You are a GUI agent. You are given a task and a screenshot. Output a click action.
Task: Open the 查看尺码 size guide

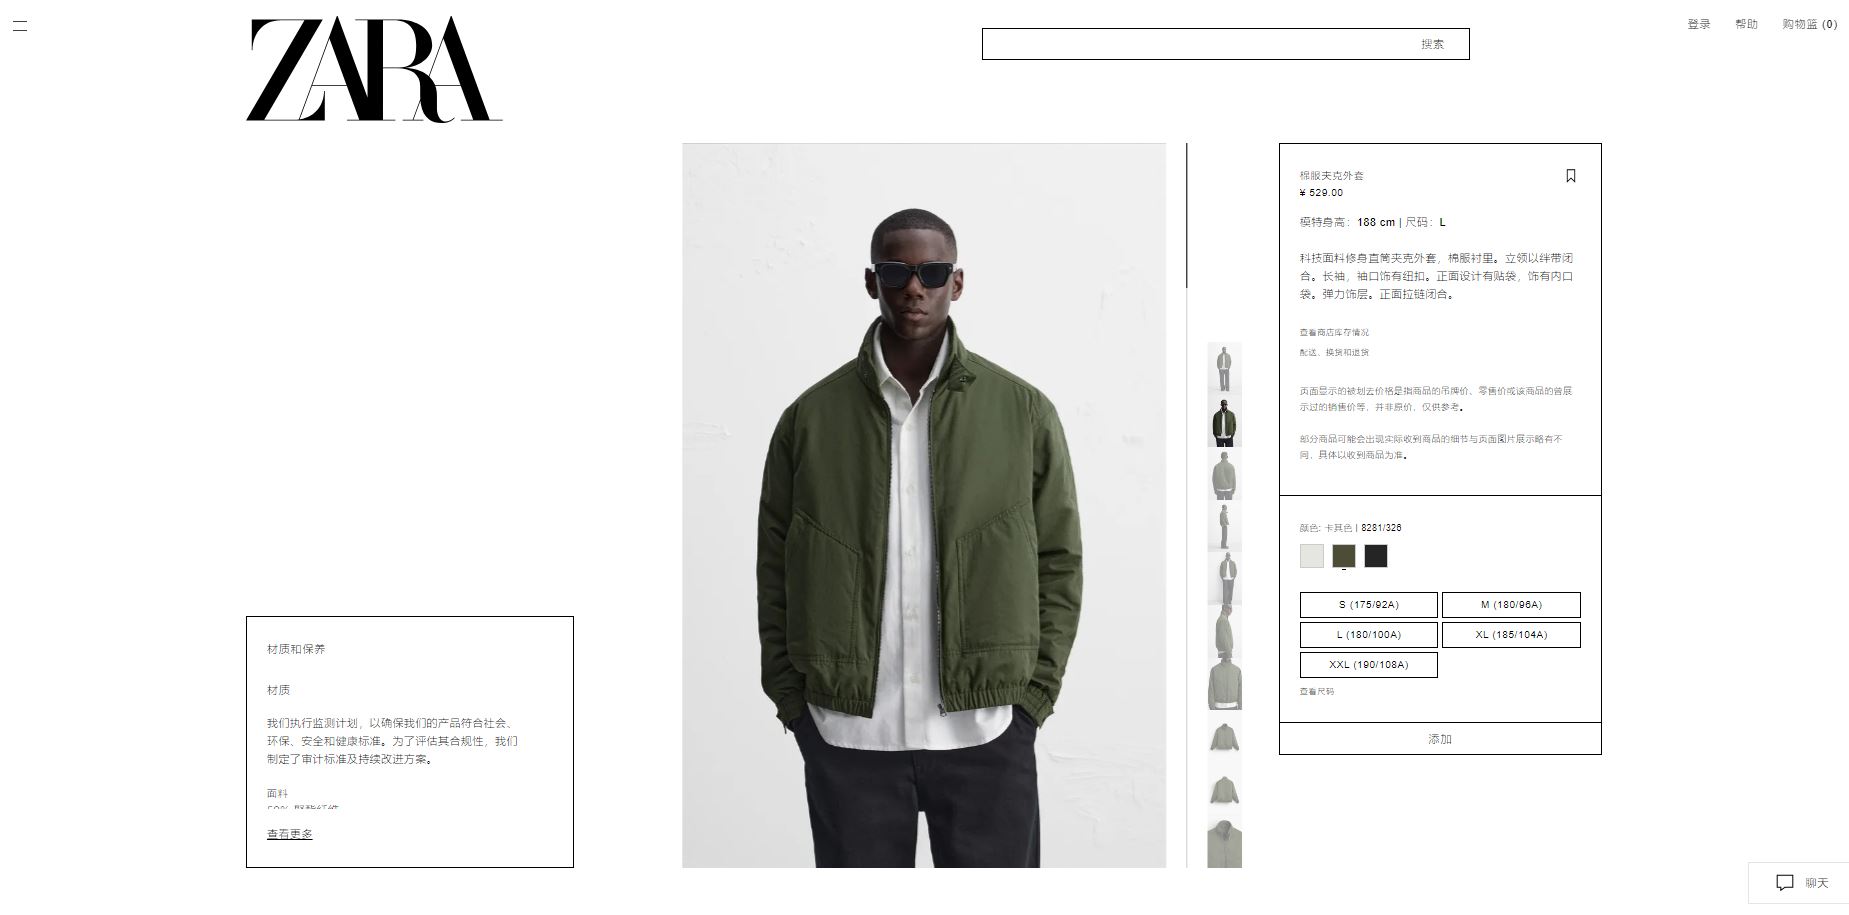[1316, 691]
